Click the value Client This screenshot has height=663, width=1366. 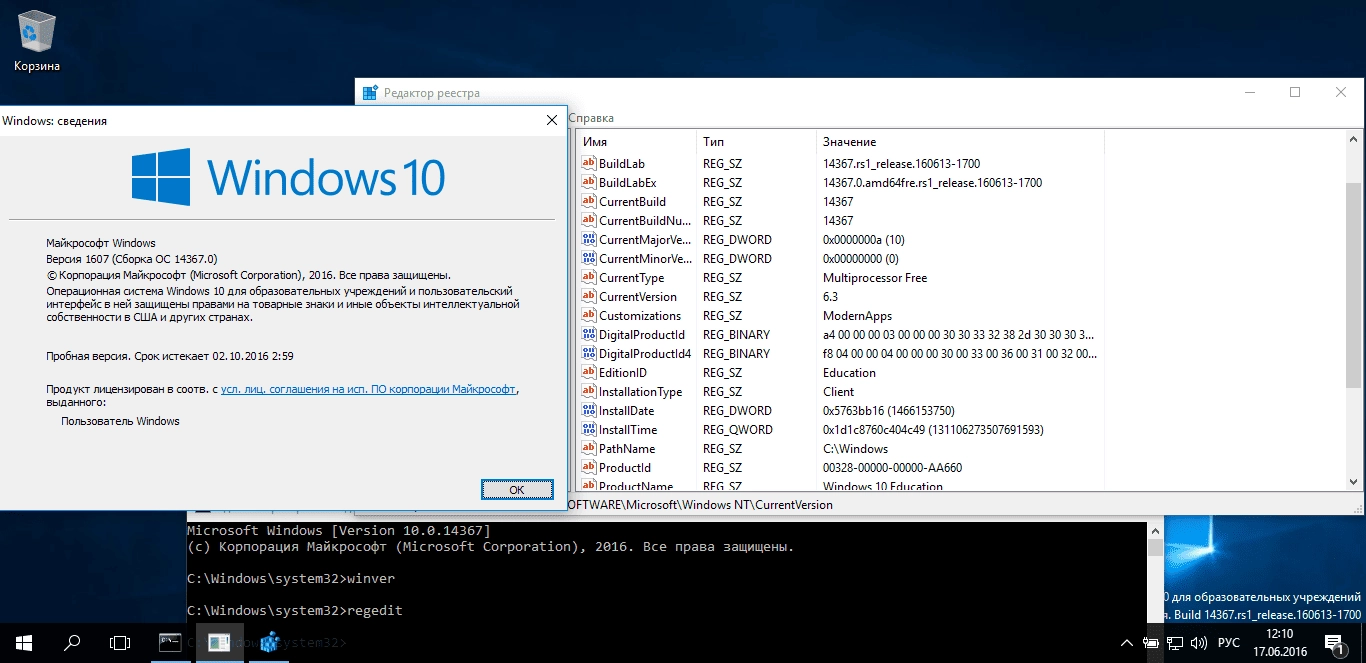(838, 391)
